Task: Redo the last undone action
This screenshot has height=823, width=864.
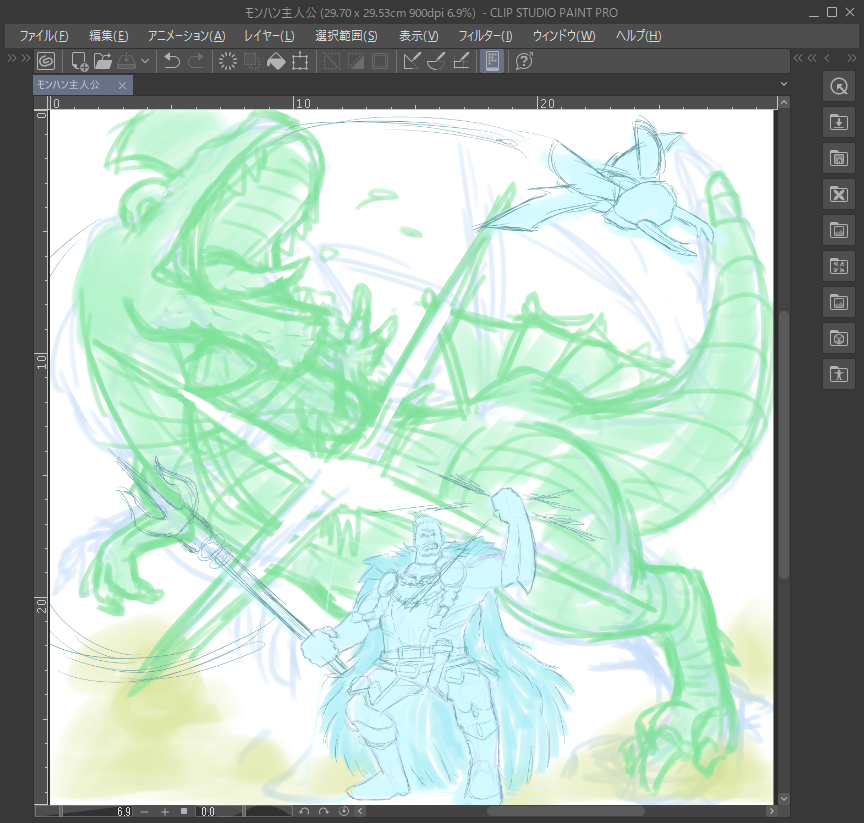Action: (x=196, y=61)
